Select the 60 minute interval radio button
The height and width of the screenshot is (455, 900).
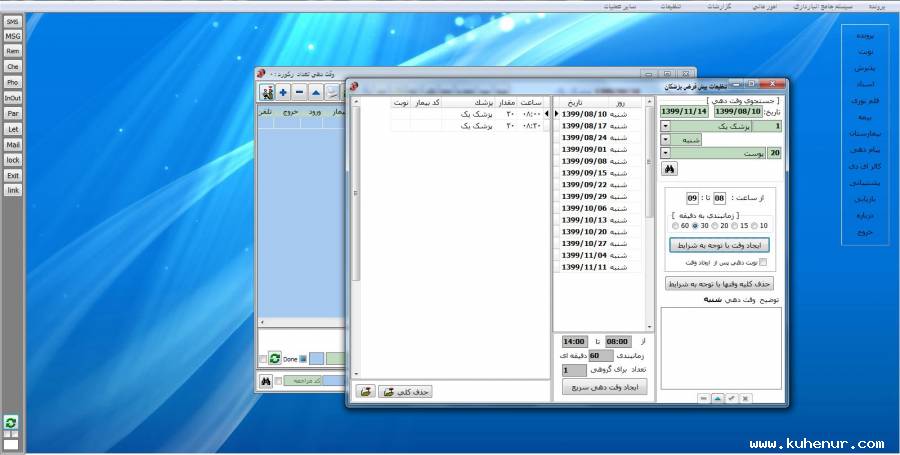(x=675, y=226)
